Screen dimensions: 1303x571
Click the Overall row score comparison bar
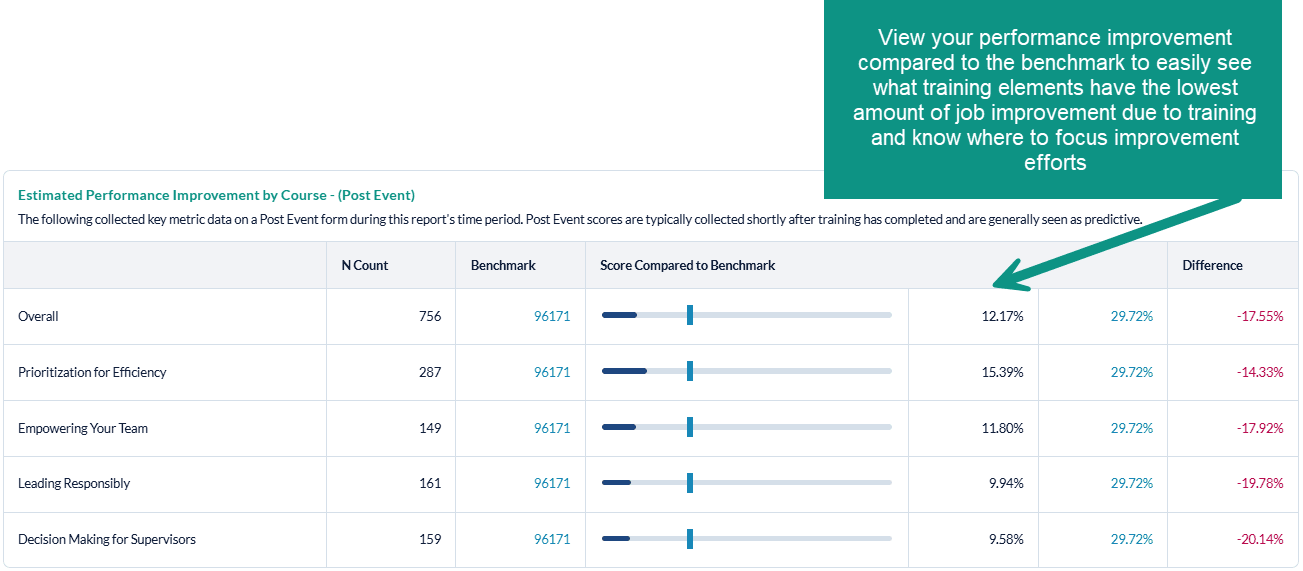coord(746,316)
